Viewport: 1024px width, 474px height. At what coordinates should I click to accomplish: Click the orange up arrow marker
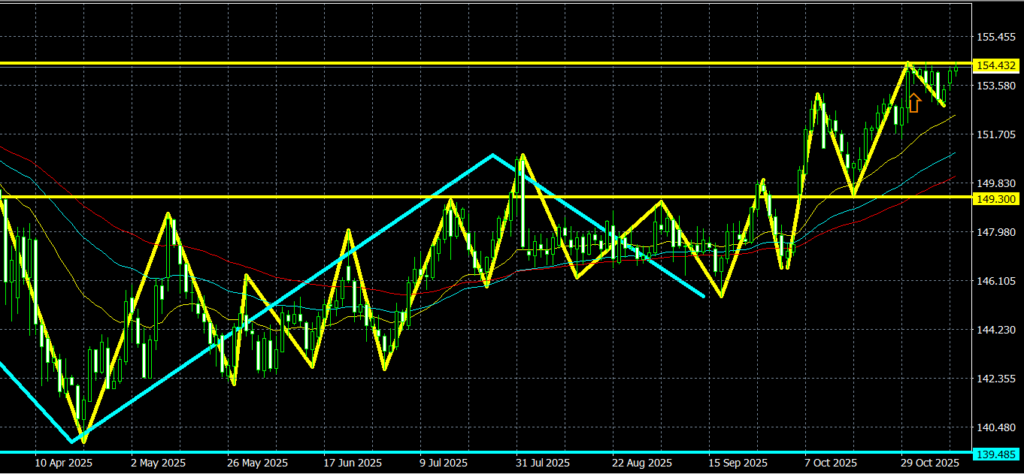coord(913,102)
